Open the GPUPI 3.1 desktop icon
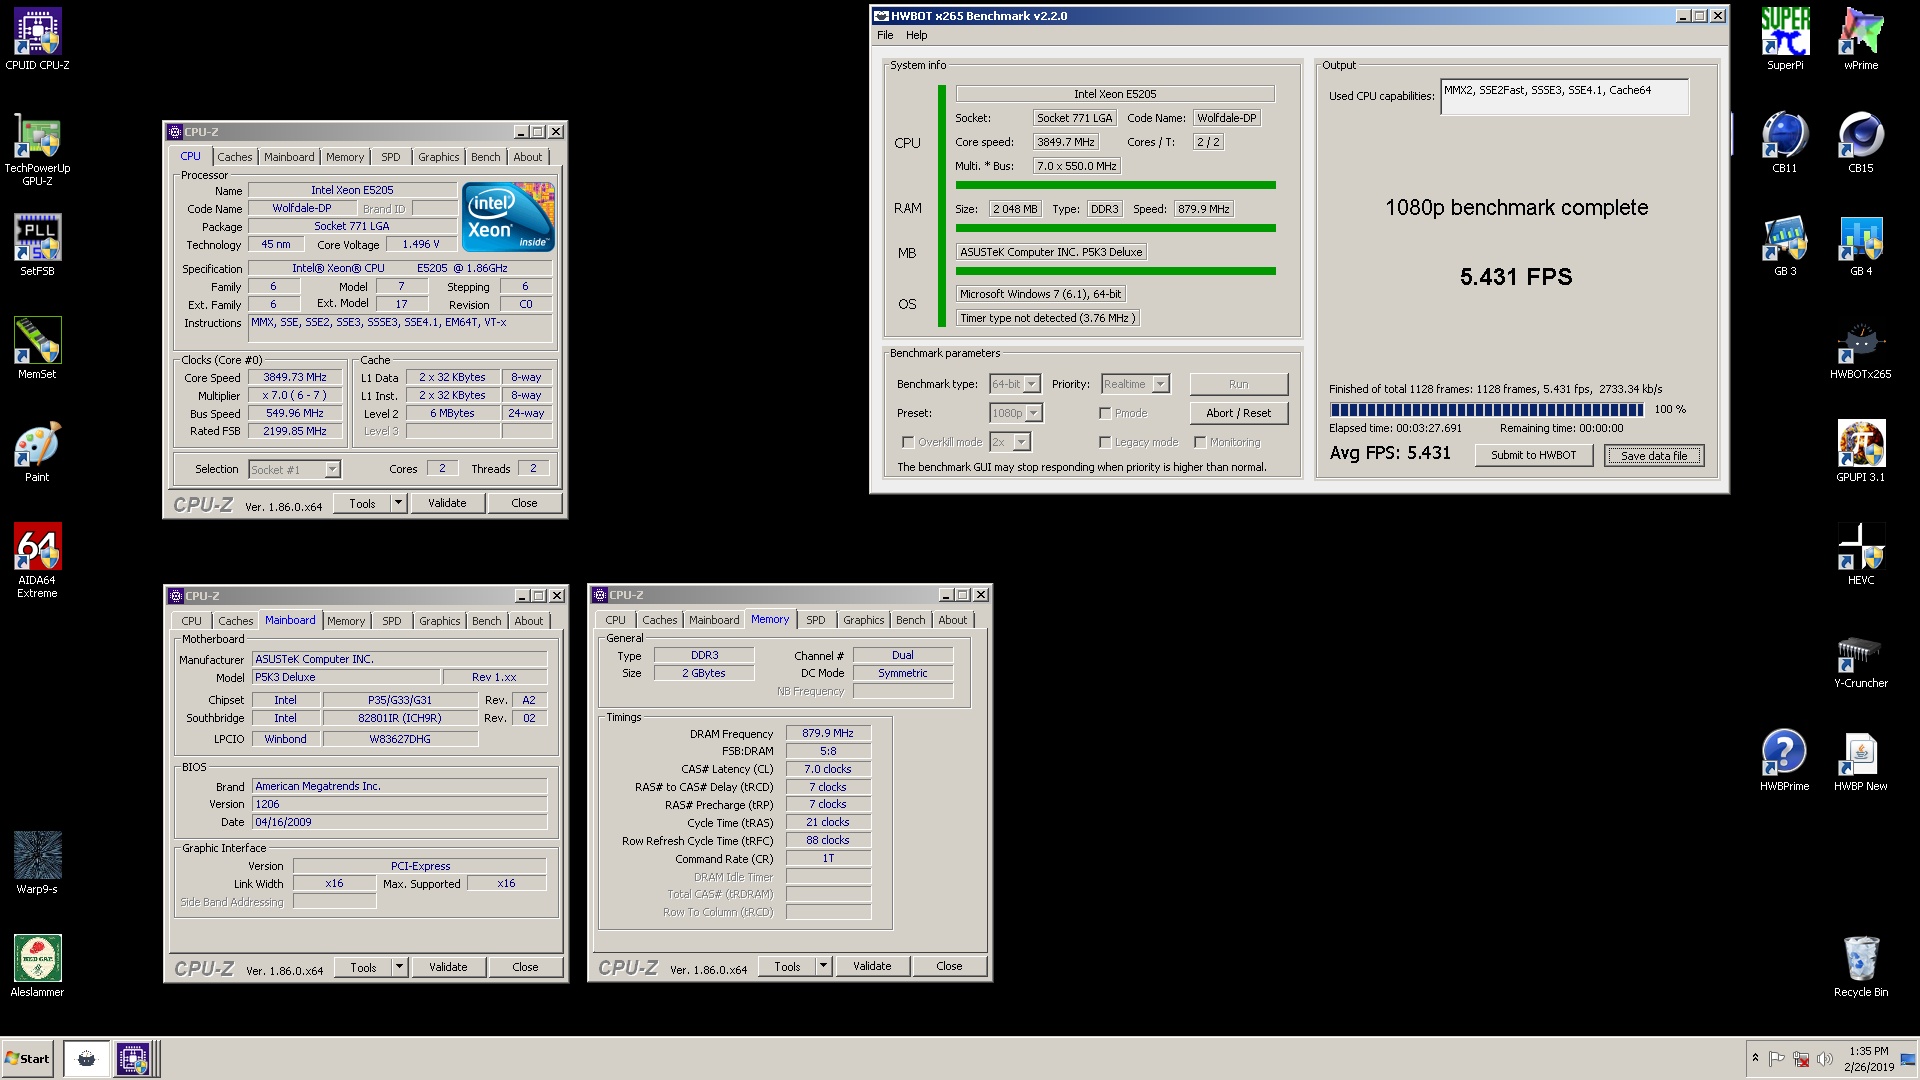The width and height of the screenshot is (1920, 1080). [x=1861, y=451]
